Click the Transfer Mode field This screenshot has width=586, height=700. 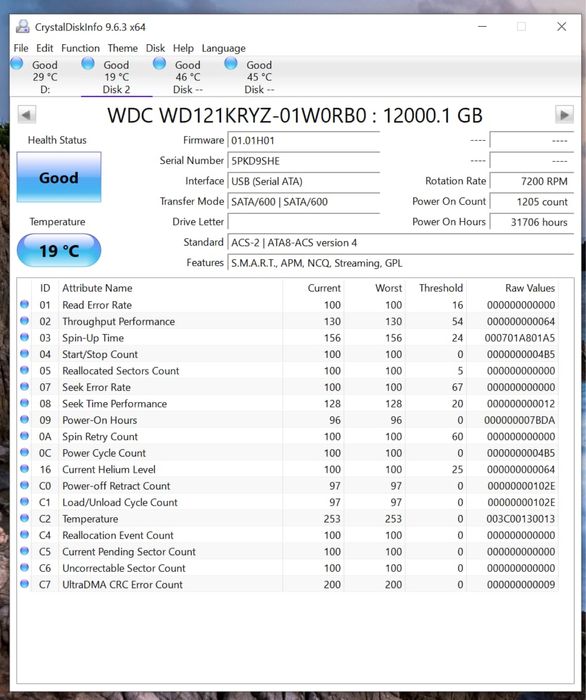(303, 202)
